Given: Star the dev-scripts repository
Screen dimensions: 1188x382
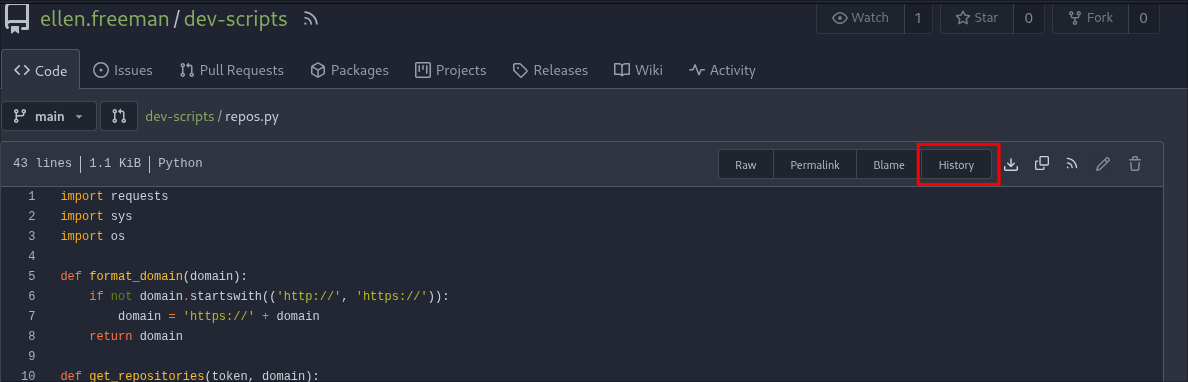Looking at the screenshot, I should 977,18.
